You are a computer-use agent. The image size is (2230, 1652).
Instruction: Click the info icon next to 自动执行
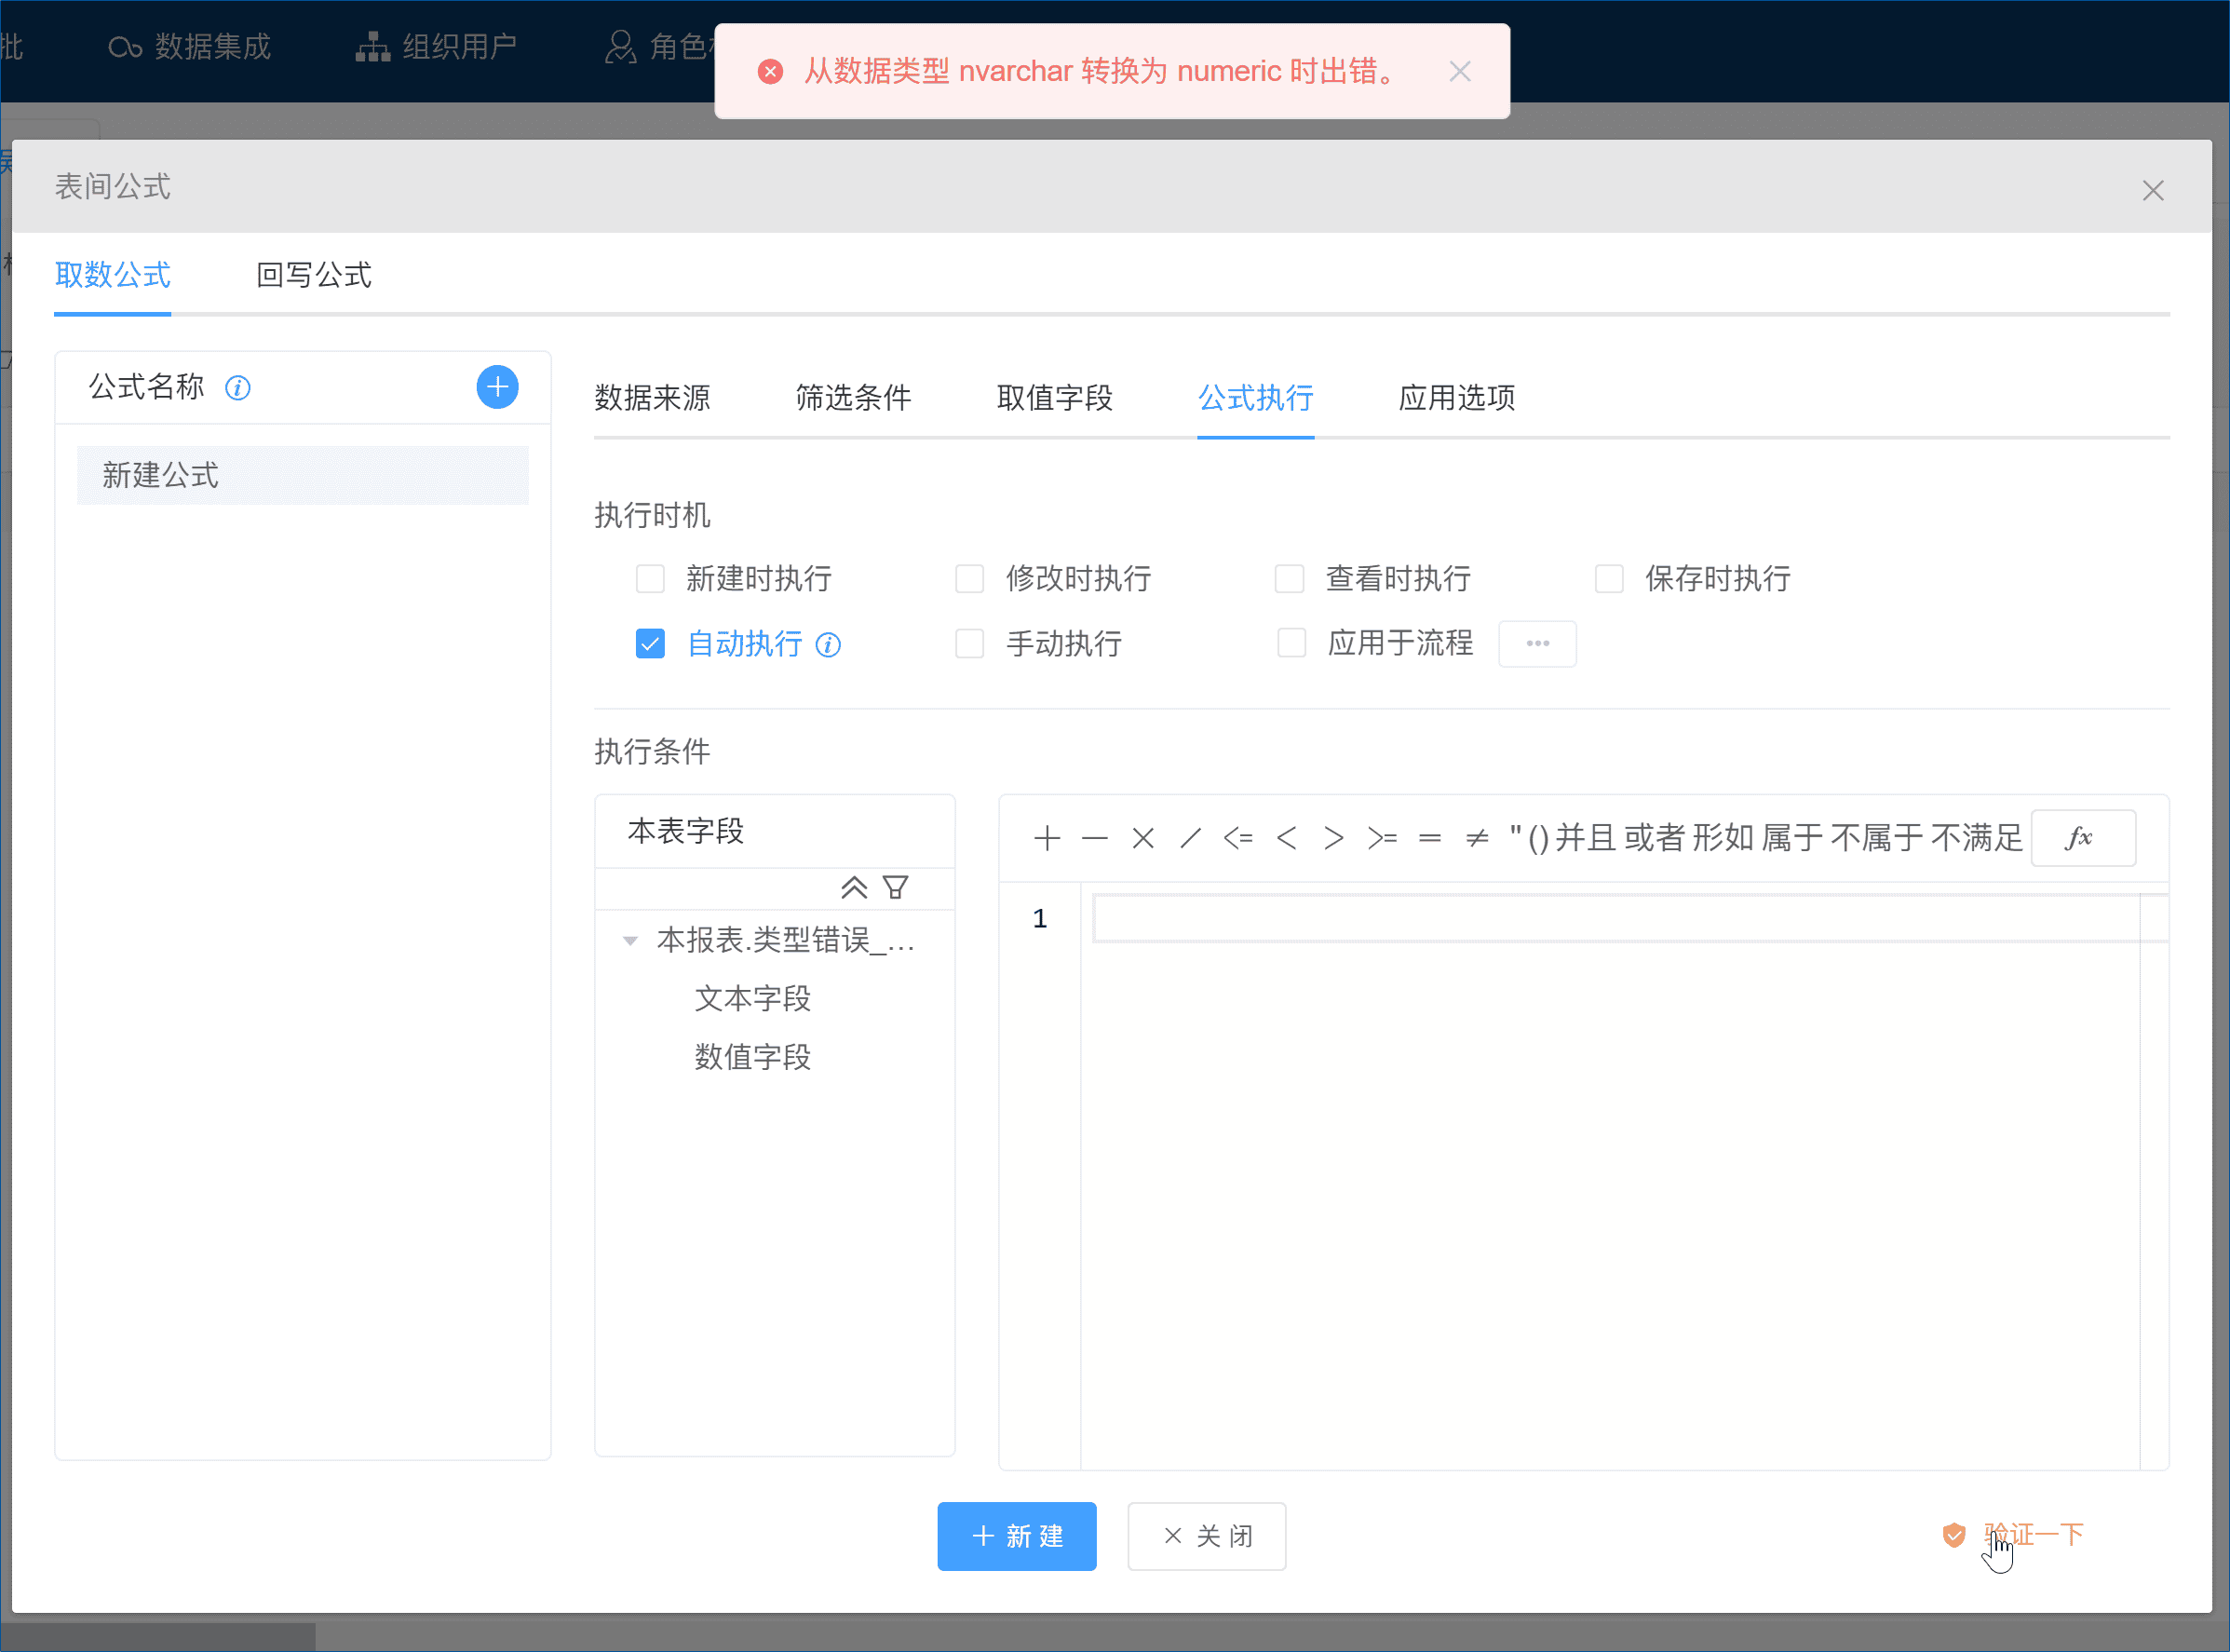coord(828,645)
